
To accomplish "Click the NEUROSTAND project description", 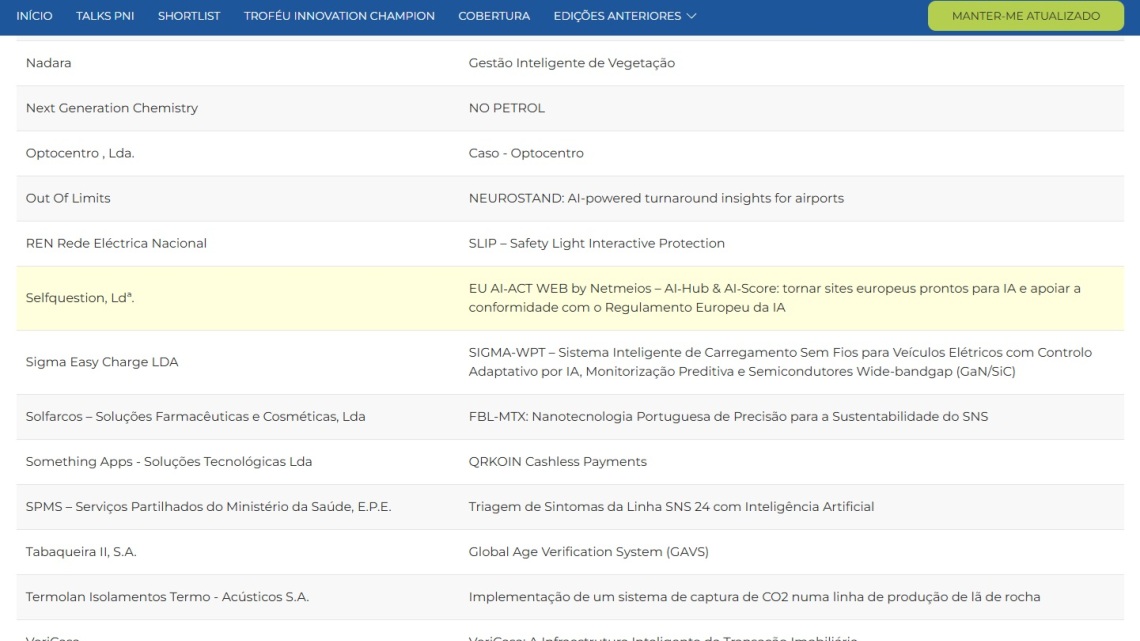I will click(x=656, y=198).
